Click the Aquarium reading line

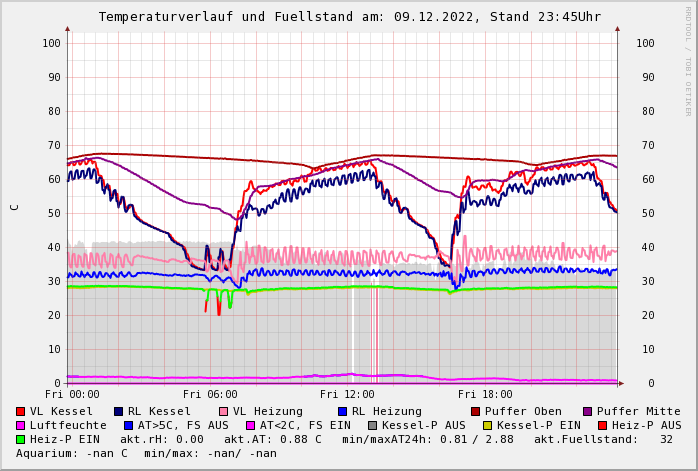[146, 453]
